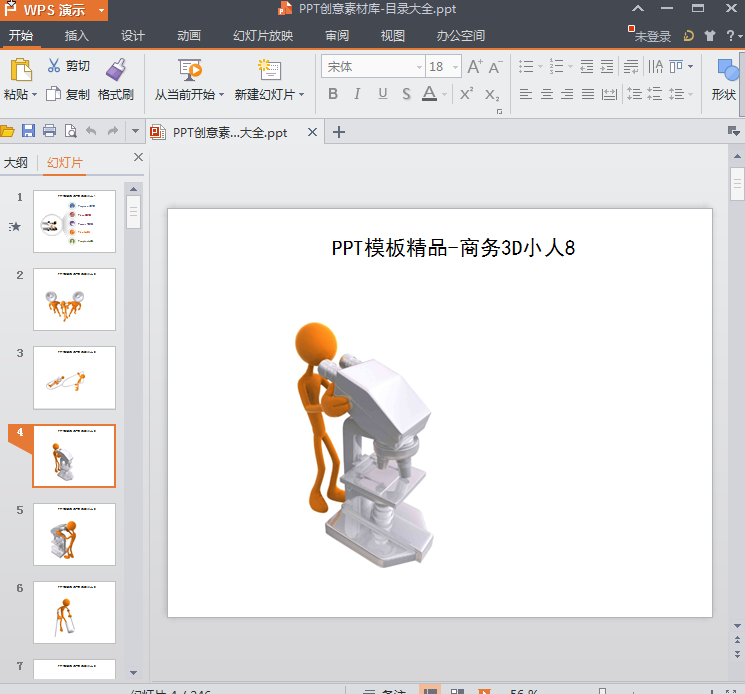Open the 设计 ribbon tab

133,36
